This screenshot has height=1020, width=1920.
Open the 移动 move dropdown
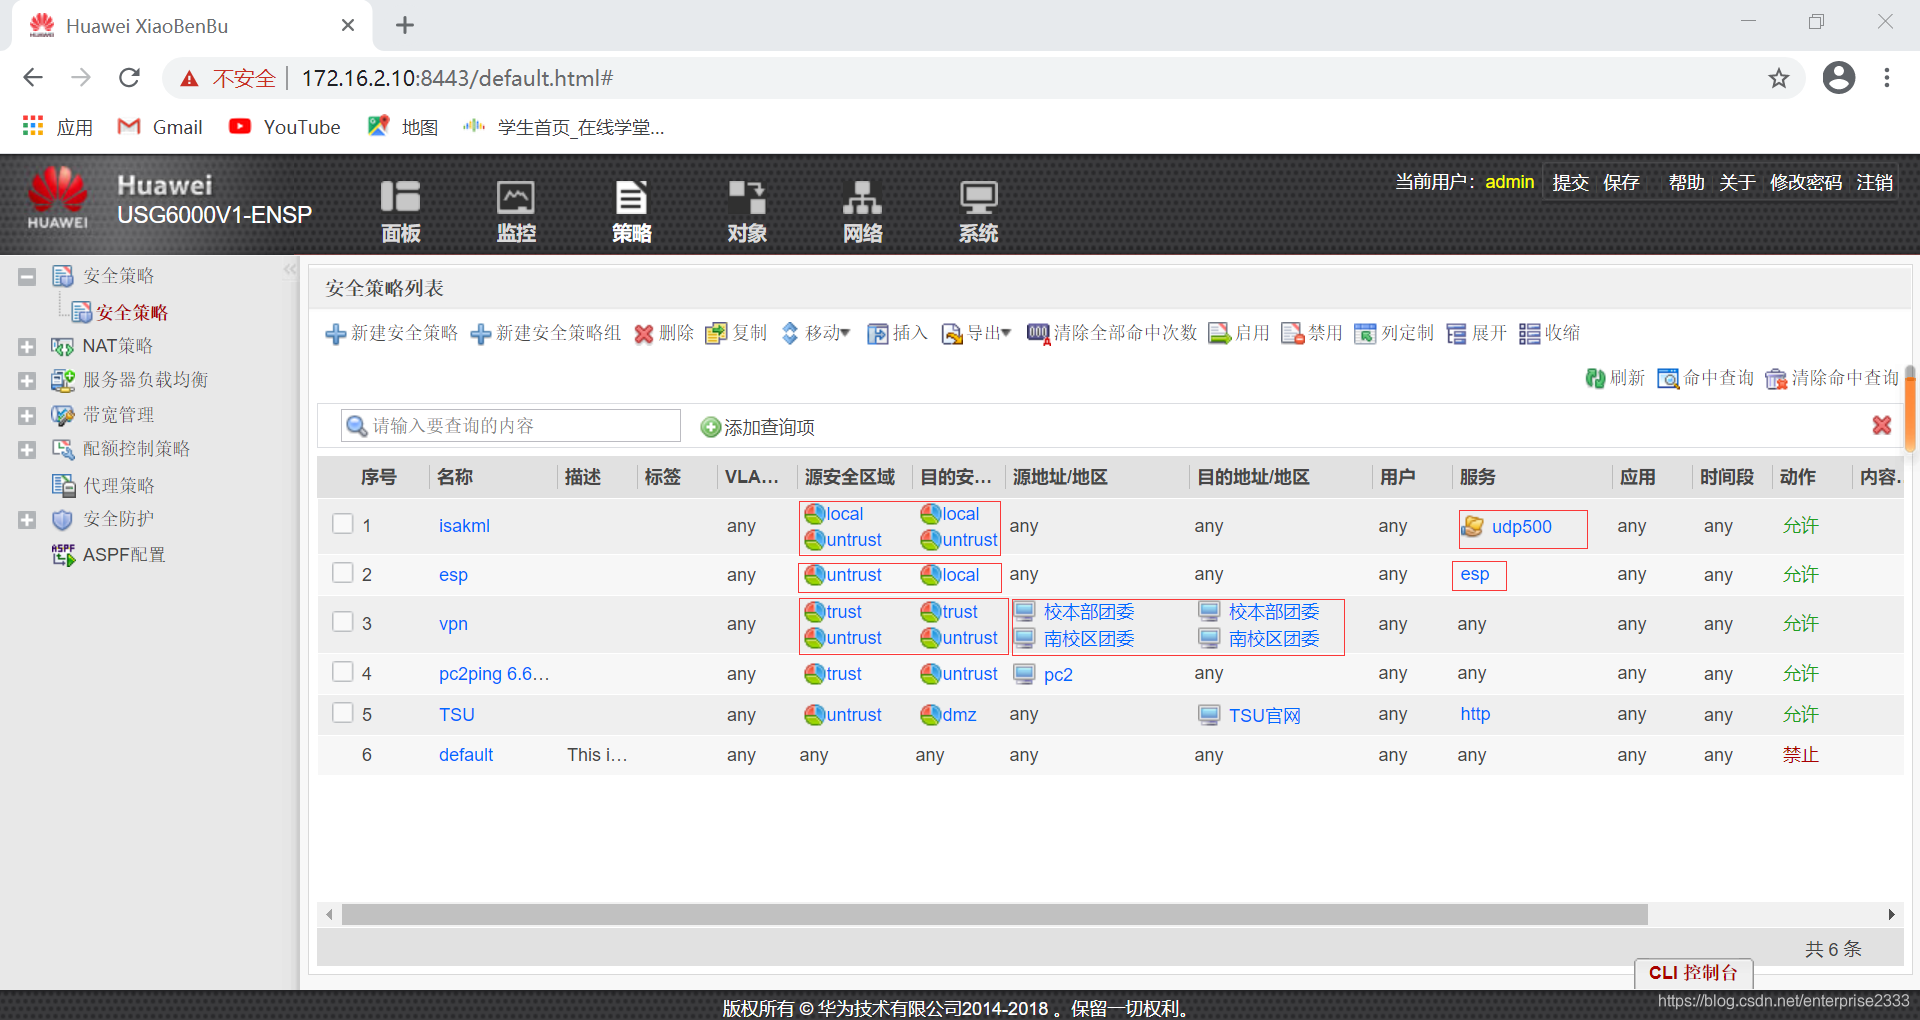point(816,333)
